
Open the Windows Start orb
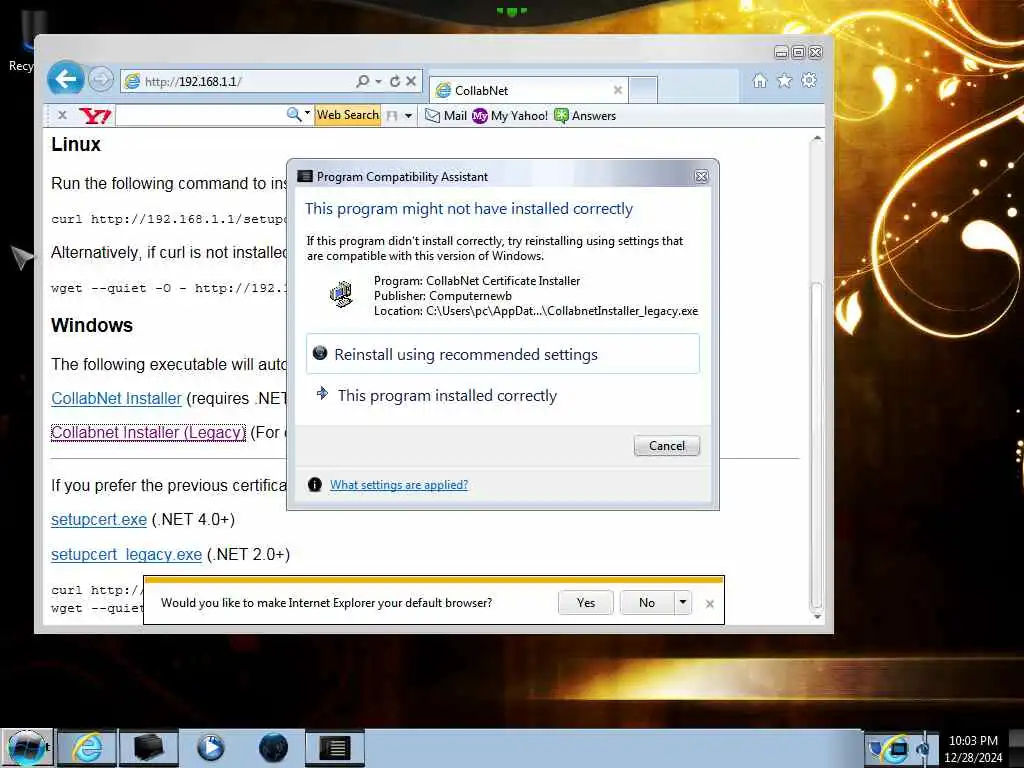coord(26,748)
